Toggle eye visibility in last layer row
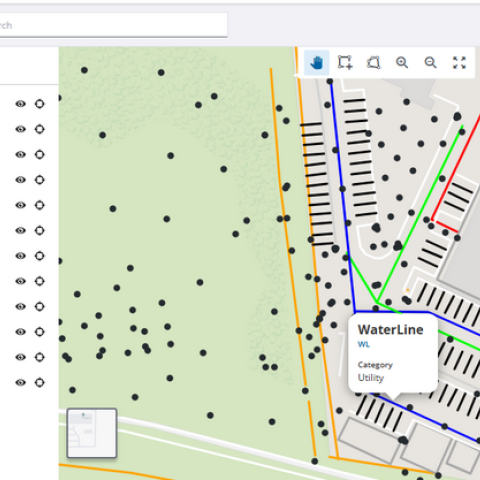 [x=20, y=382]
